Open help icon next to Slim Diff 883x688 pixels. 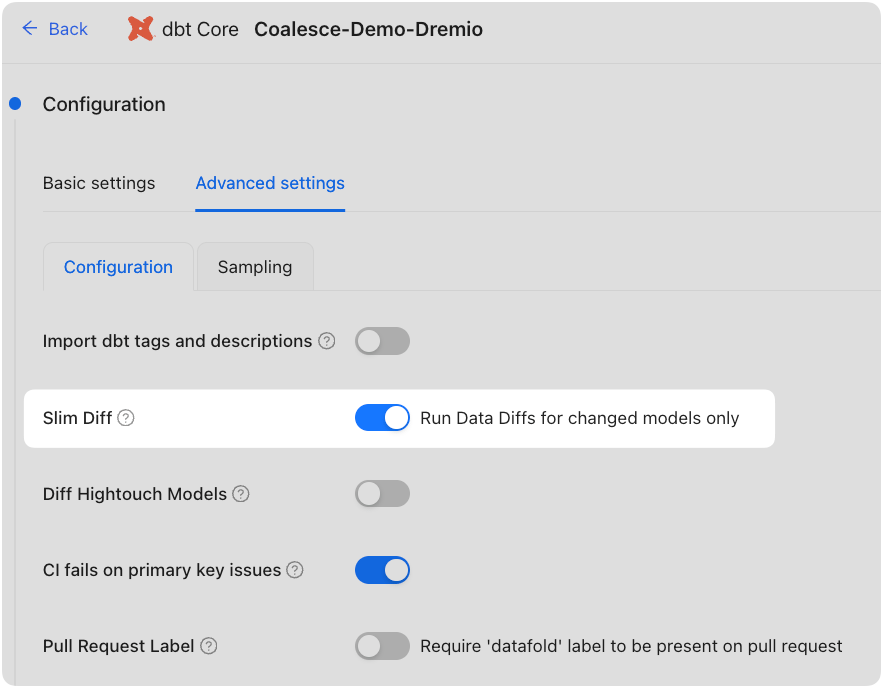coord(126,418)
